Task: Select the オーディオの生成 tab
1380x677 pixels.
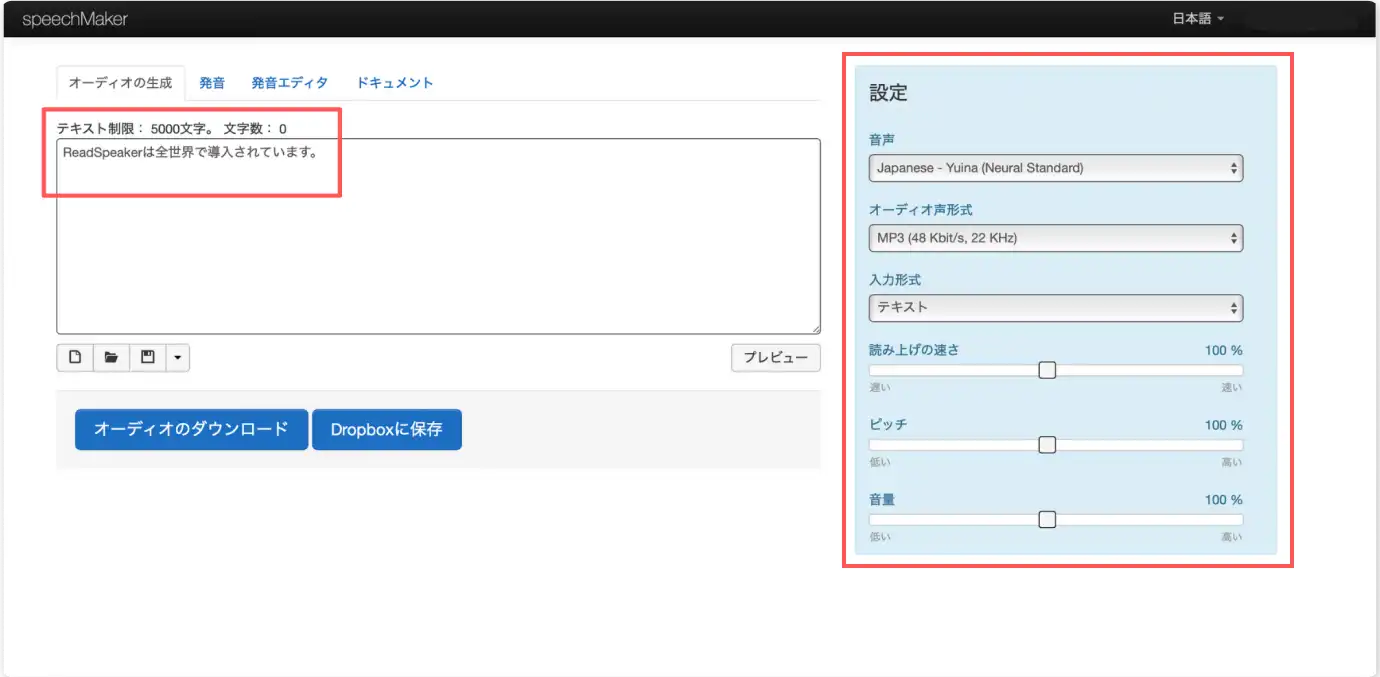Action: coord(120,83)
